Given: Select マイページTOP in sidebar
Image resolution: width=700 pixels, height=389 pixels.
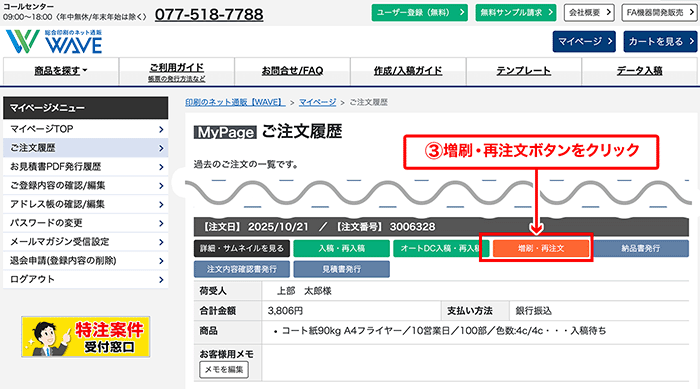Looking at the screenshot, I should [86, 129].
